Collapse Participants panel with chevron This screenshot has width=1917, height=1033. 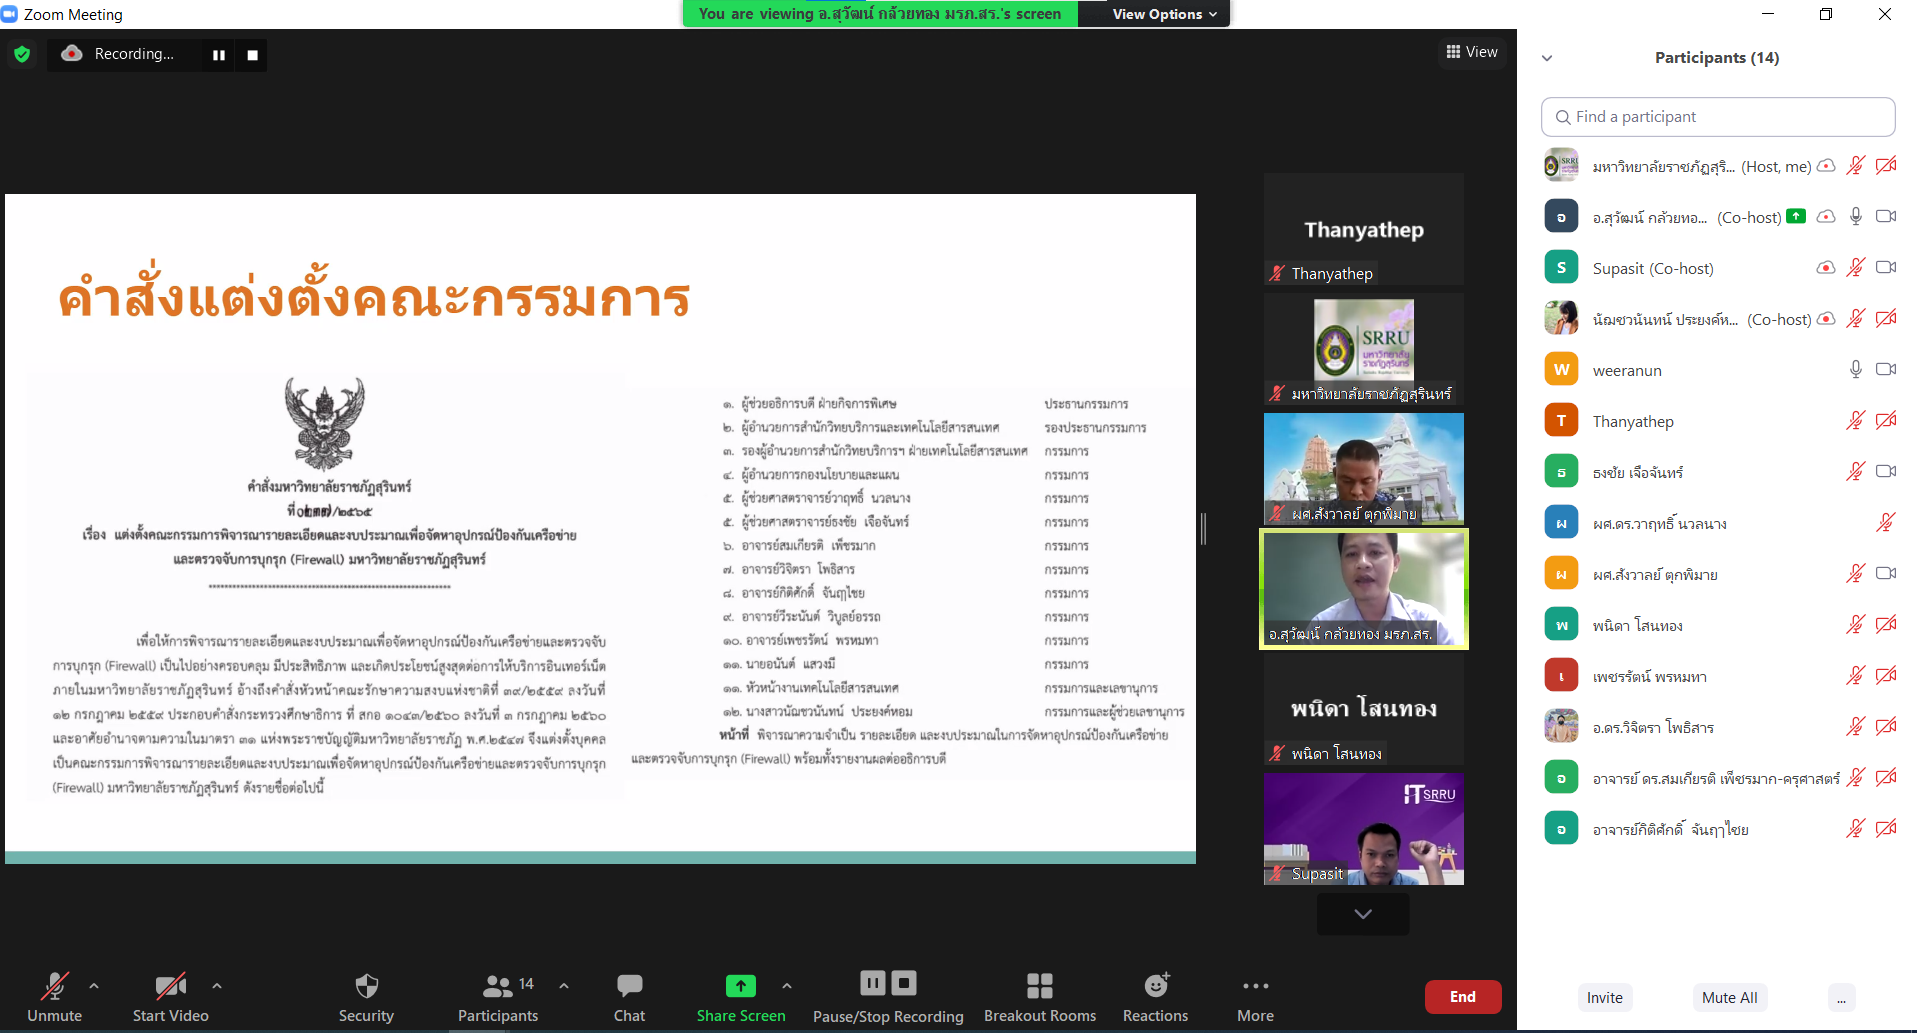click(x=1547, y=58)
